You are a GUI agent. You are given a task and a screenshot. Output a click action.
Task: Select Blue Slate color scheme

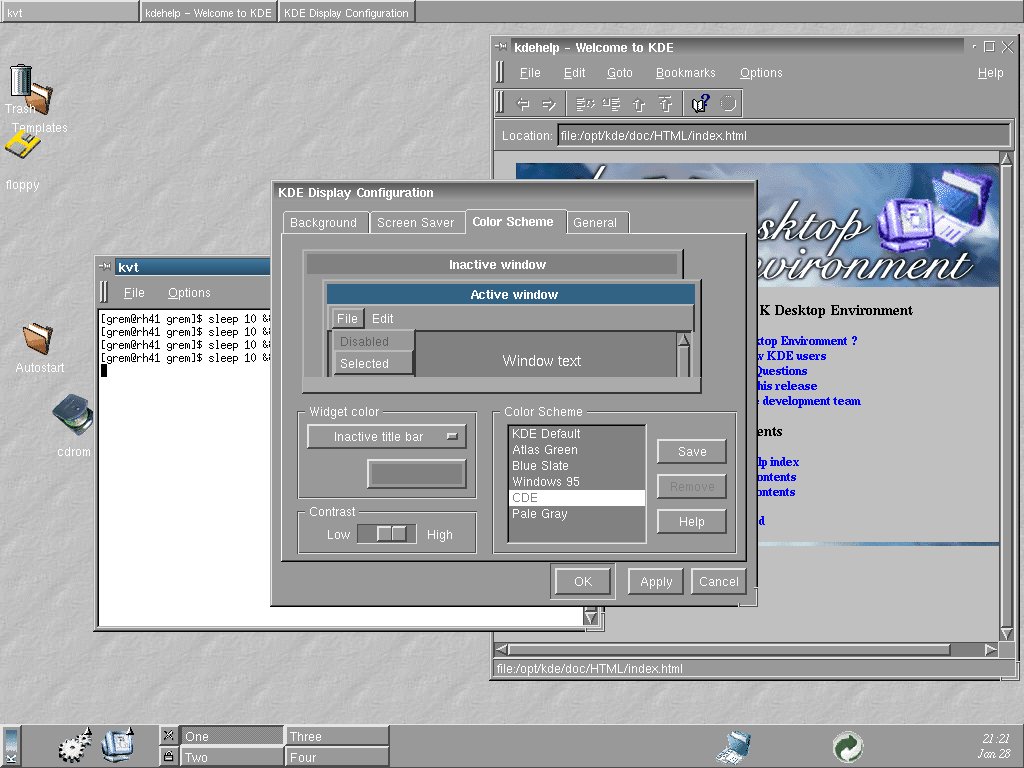[x=577, y=466]
